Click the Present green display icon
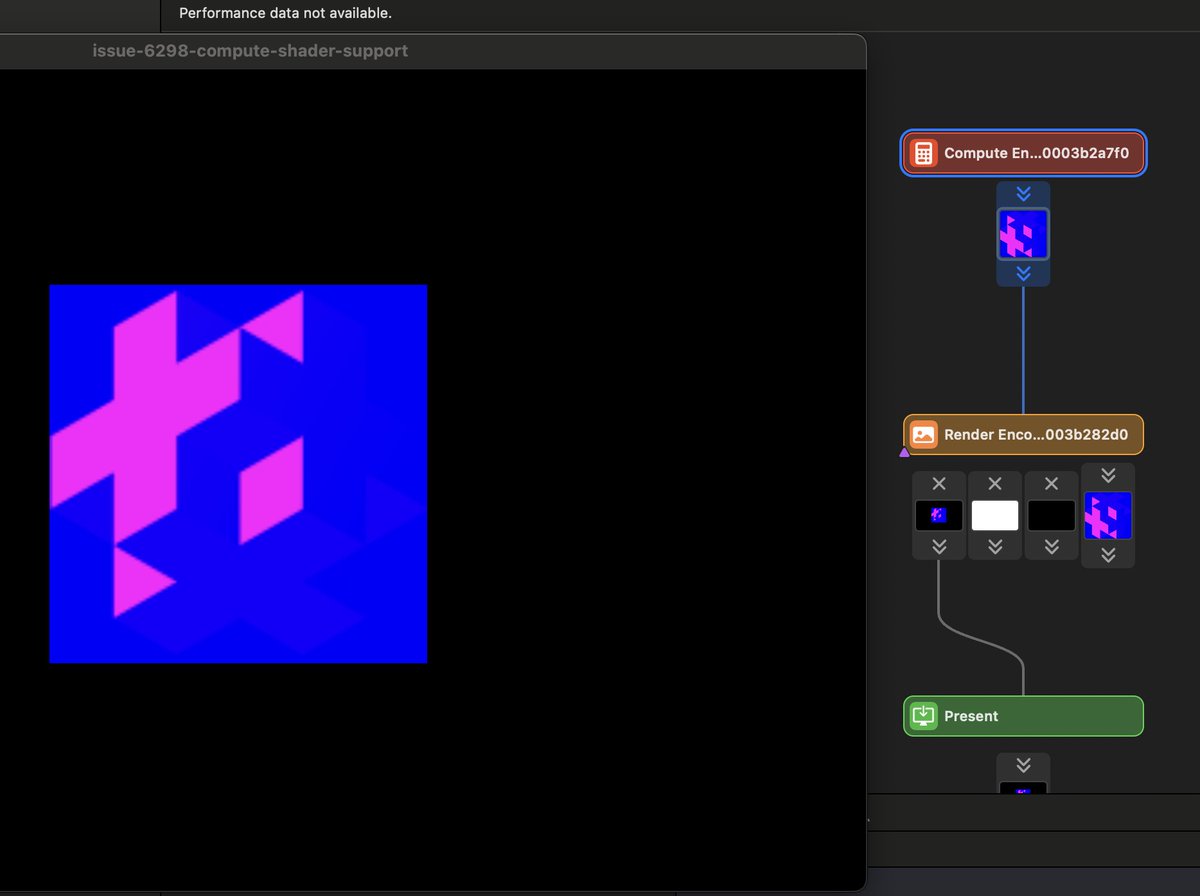The width and height of the screenshot is (1200, 896). [x=922, y=716]
